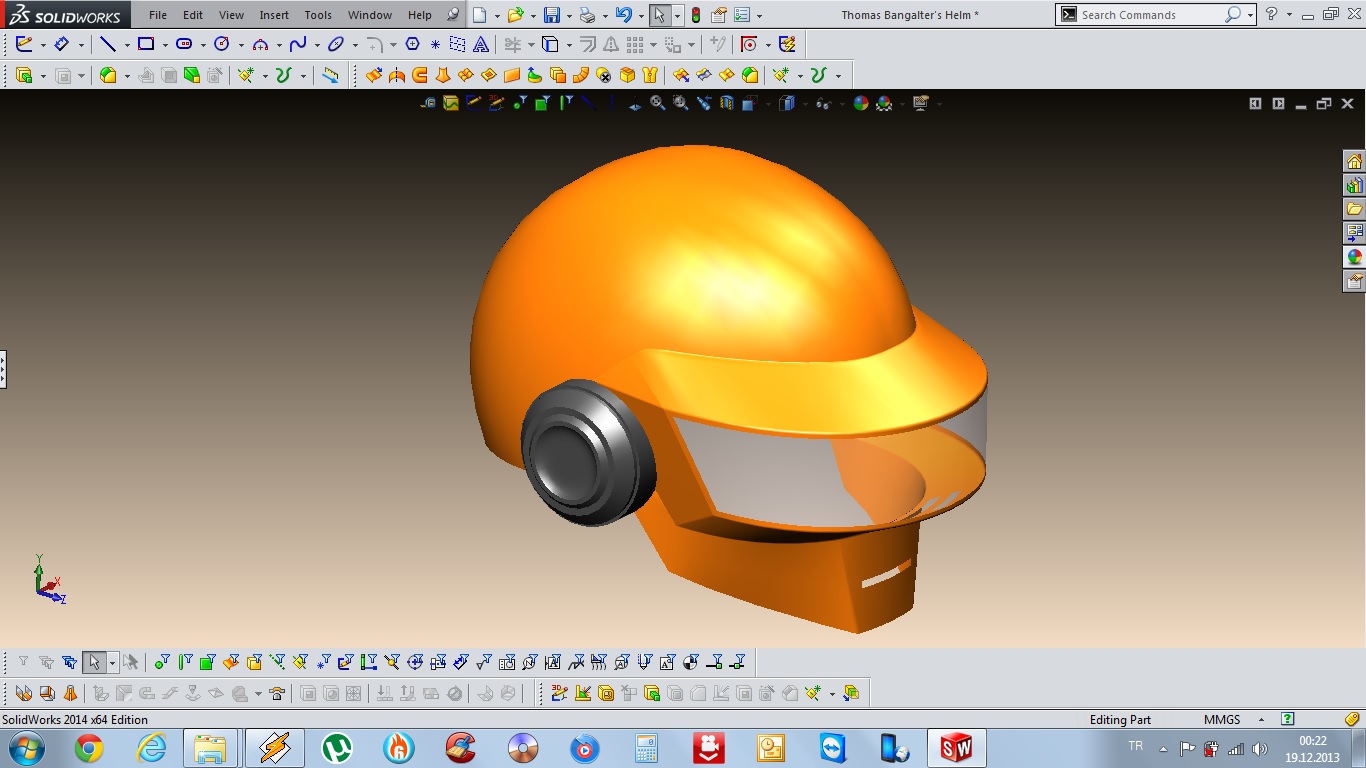This screenshot has width=1366, height=768.
Task: Open the View menu
Action: 231,15
